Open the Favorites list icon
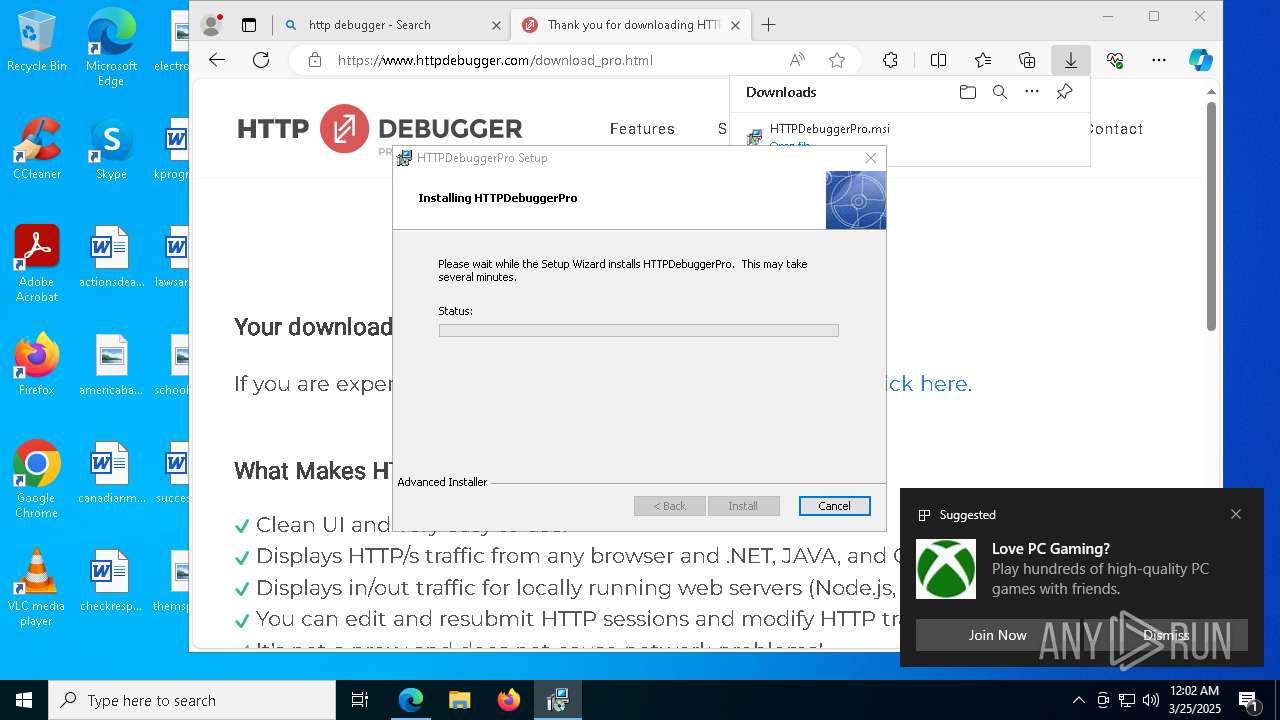Image resolution: width=1280 pixels, height=720 pixels. coord(983,60)
